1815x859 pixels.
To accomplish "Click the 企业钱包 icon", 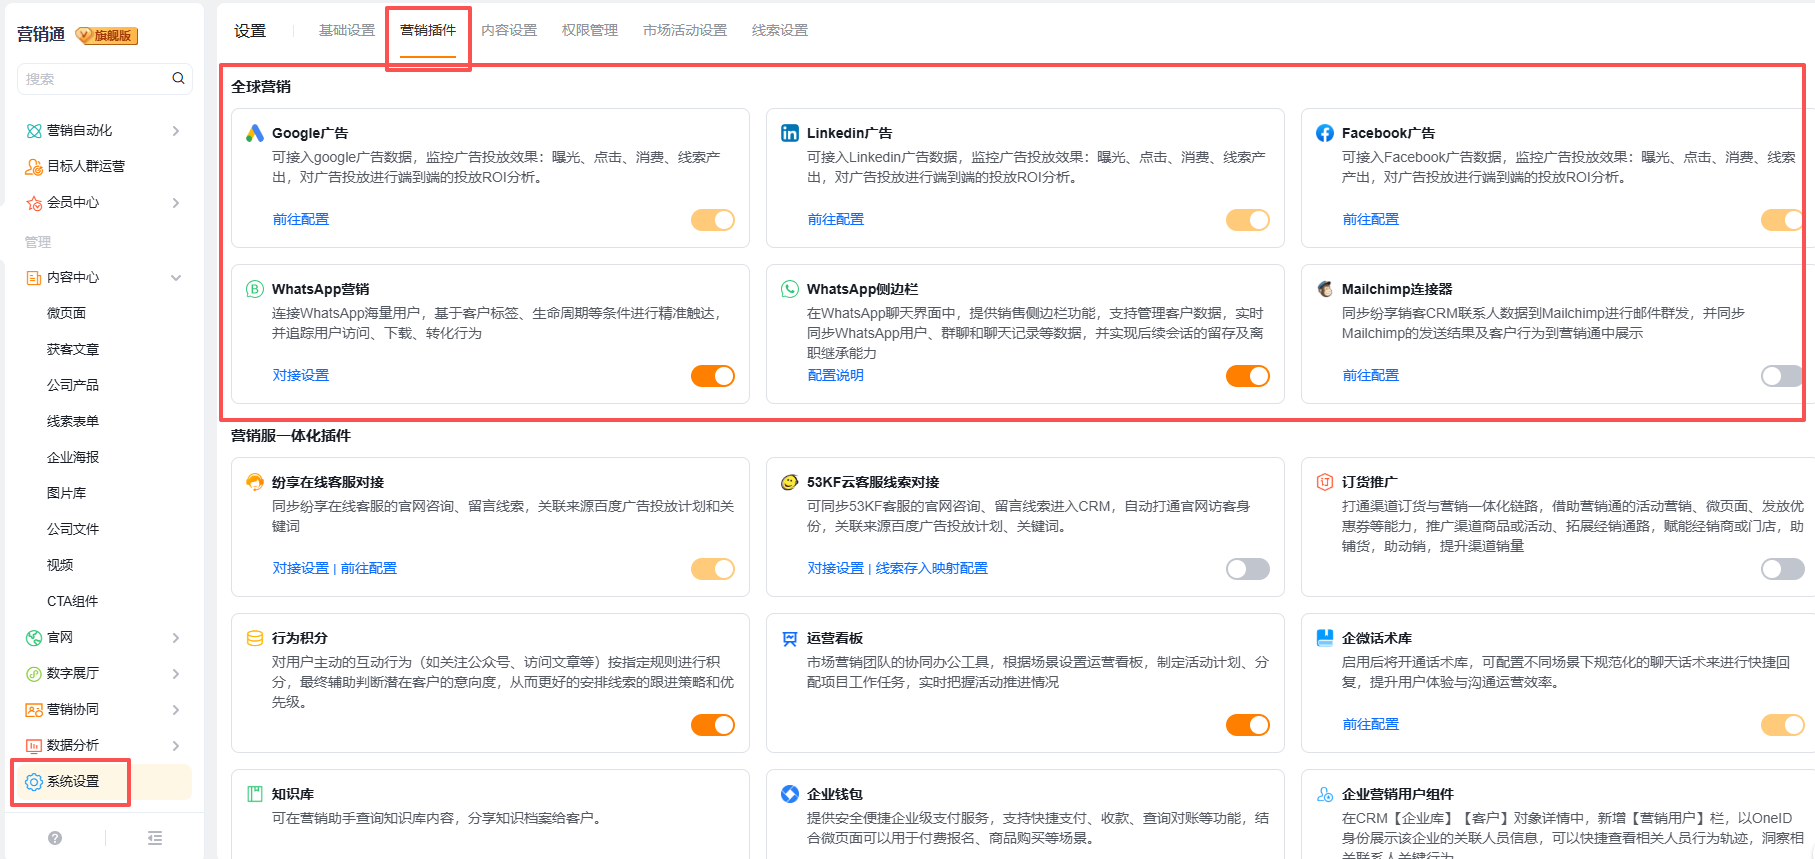I will 790,794.
